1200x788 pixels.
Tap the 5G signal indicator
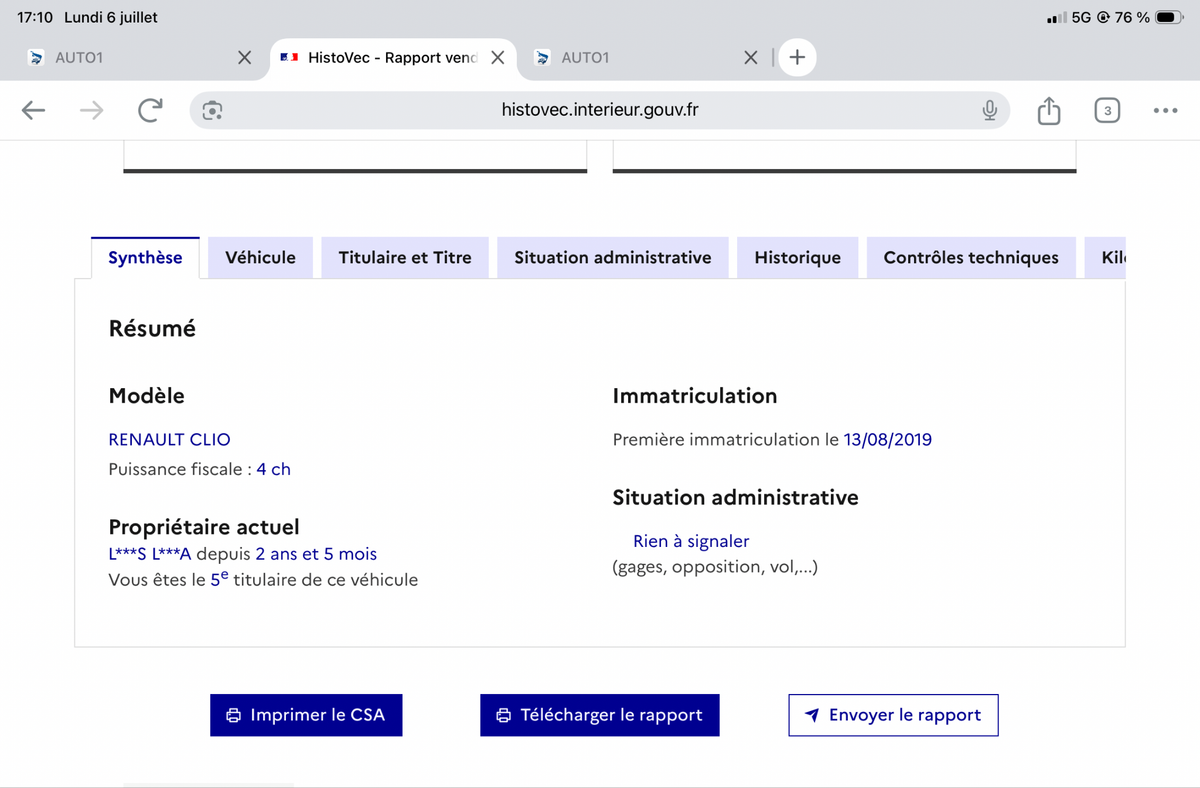coord(1081,18)
